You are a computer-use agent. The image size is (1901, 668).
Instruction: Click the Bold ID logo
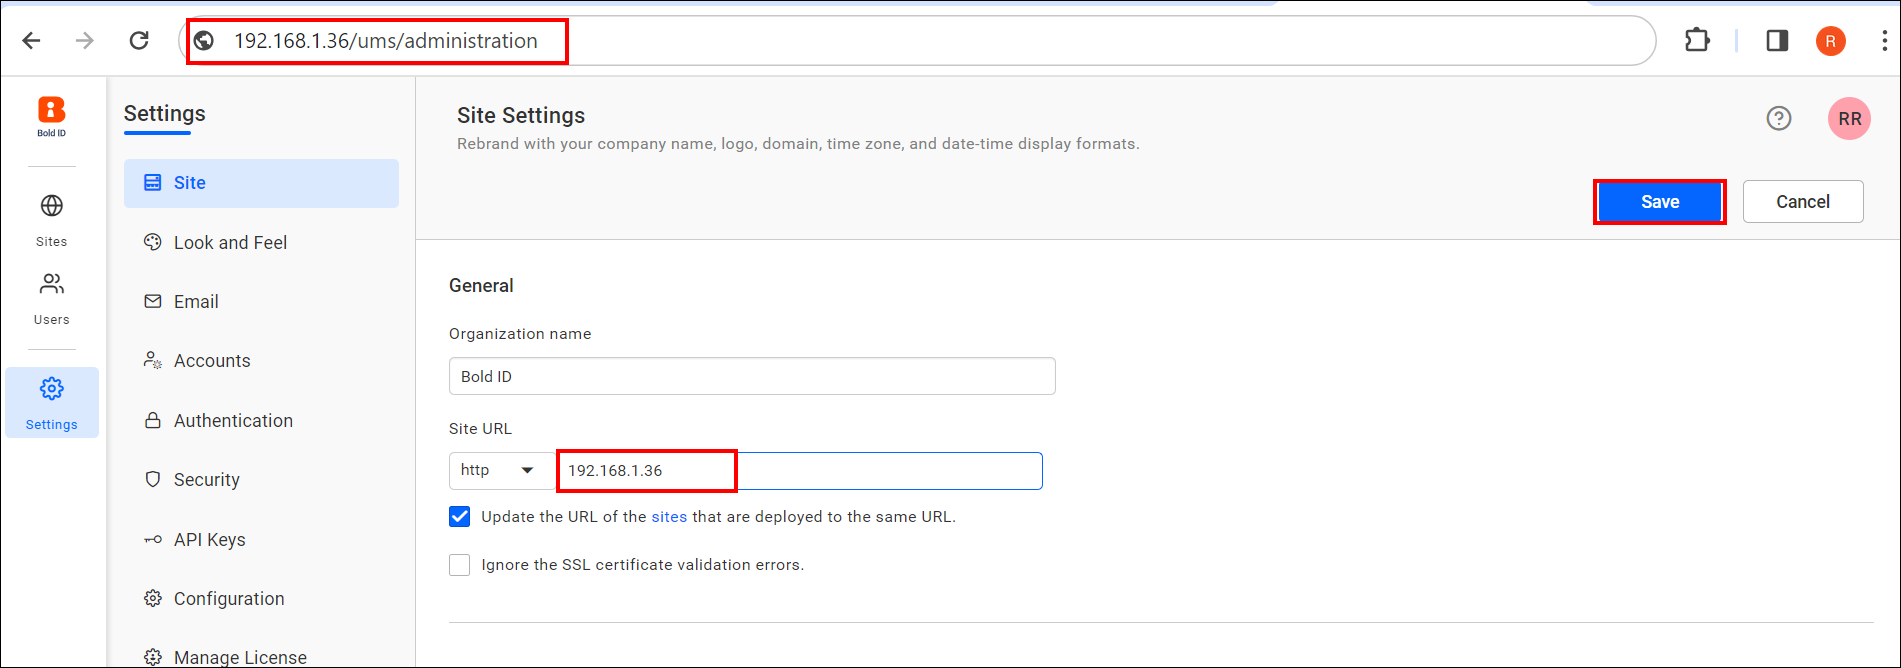click(52, 117)
